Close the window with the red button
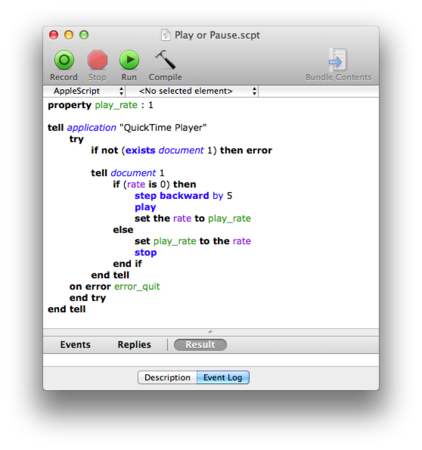Viewport: 422px width, 450px height. [x=54, y=35]
